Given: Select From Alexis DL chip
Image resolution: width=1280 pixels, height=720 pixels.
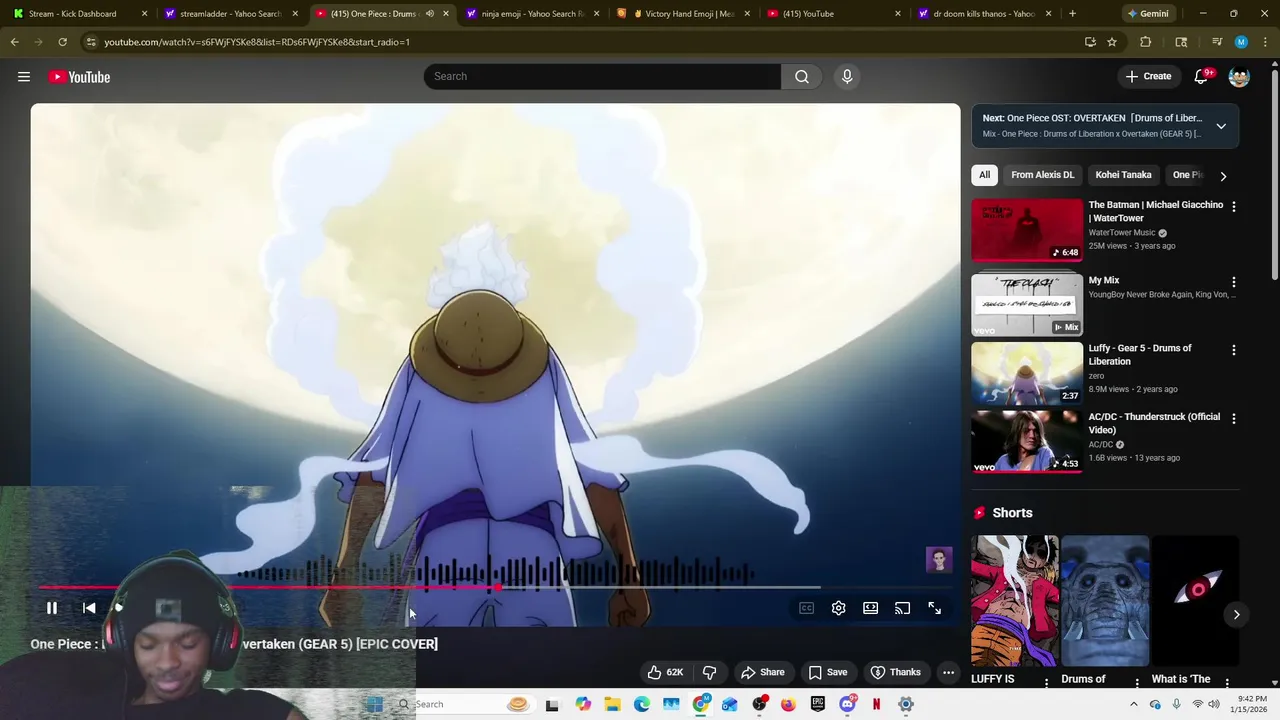Looking at the screenshot, I should point(1042,175).
